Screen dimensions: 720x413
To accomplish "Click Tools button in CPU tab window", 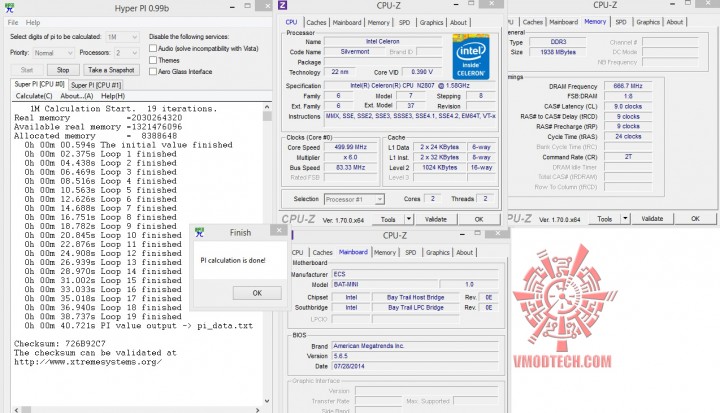I will tap(388, 219).
